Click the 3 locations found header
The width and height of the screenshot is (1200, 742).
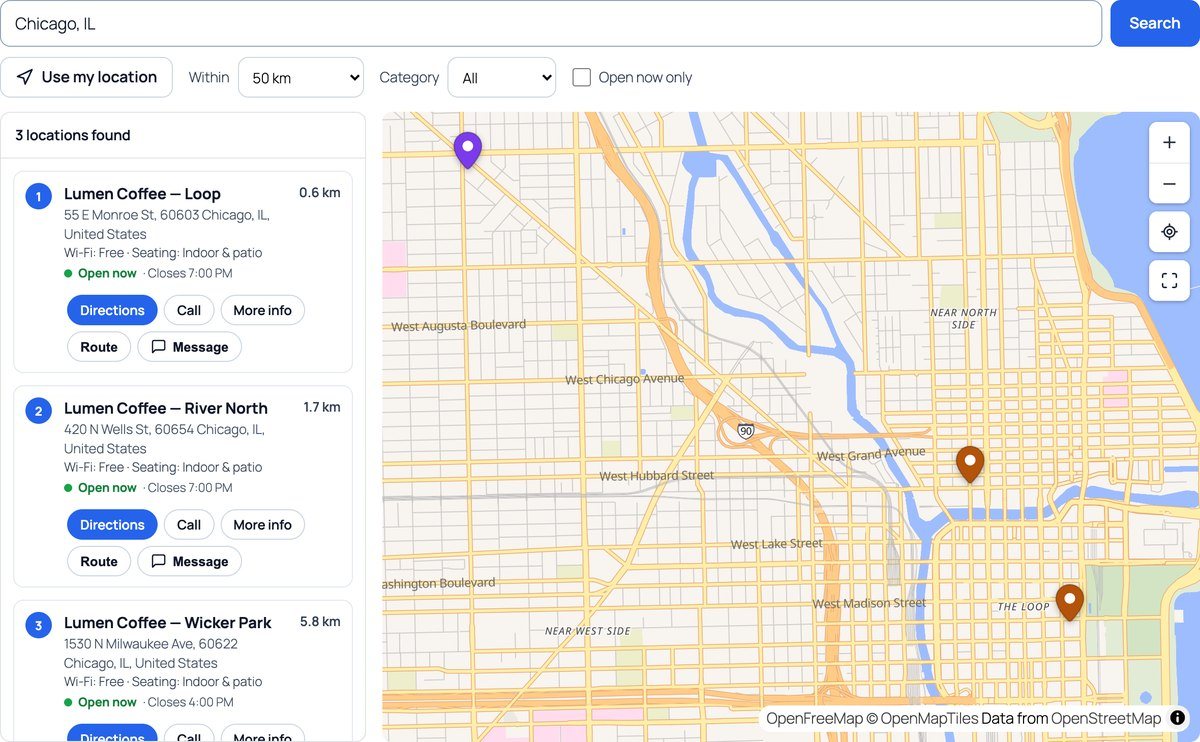pos(73,135)
